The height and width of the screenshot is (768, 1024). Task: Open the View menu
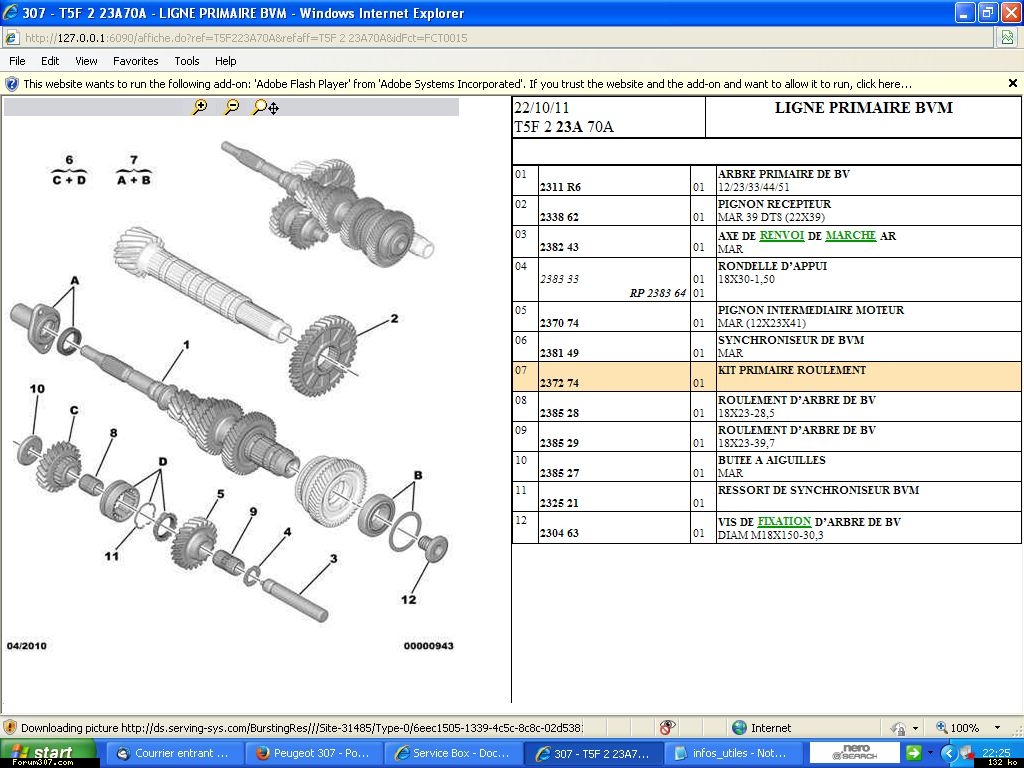point(86,61)
